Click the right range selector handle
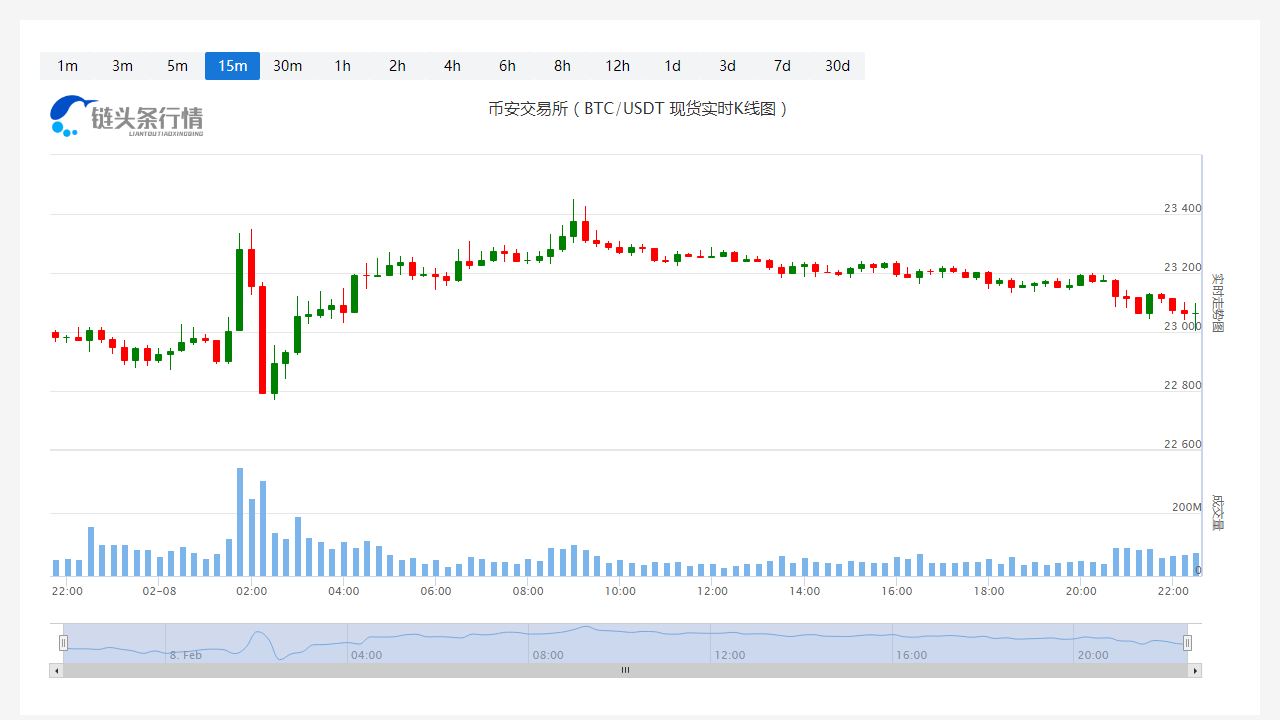Screen dimensions: 1280x720 (1187, 643)
